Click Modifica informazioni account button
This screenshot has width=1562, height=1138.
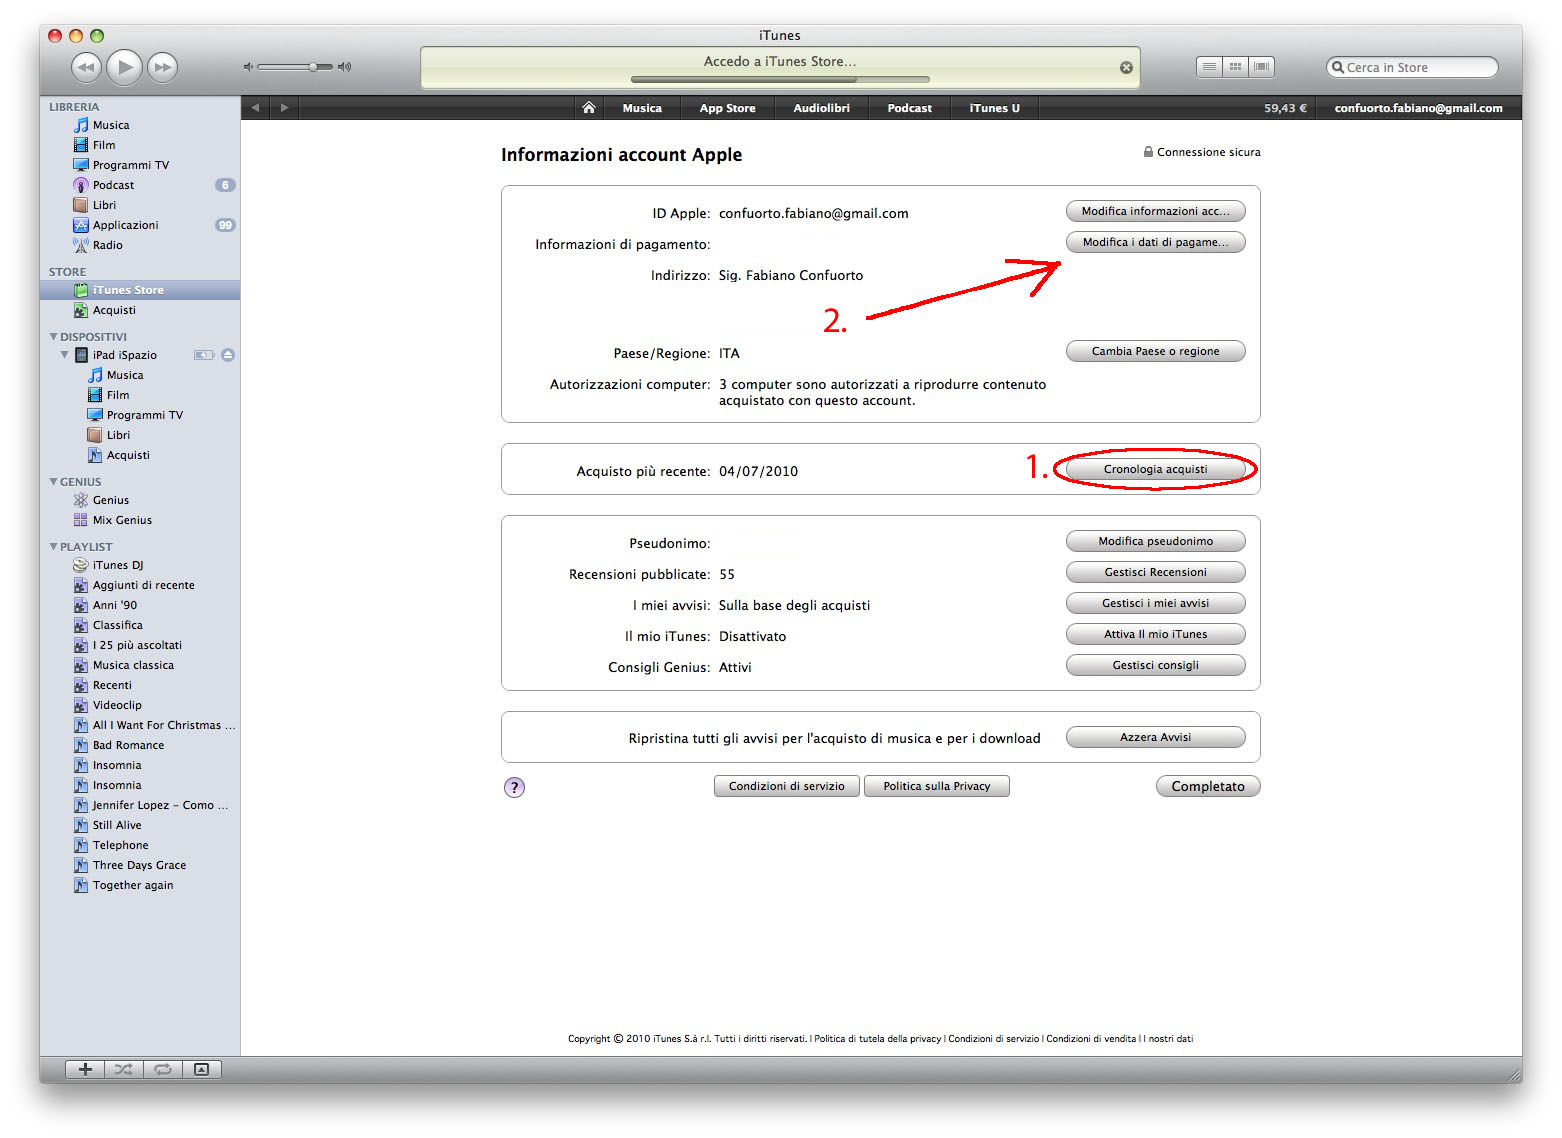tap(1155, 211)
